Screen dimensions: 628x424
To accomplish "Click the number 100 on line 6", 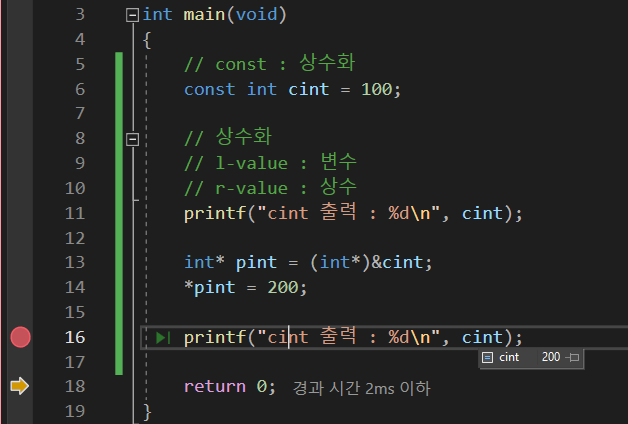I will [x=376, y=89].
